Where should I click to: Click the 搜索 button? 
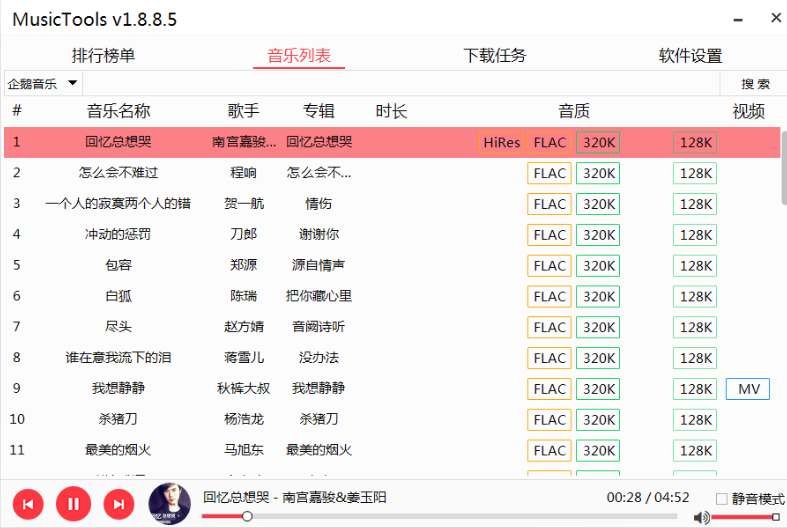pos(755,84)
